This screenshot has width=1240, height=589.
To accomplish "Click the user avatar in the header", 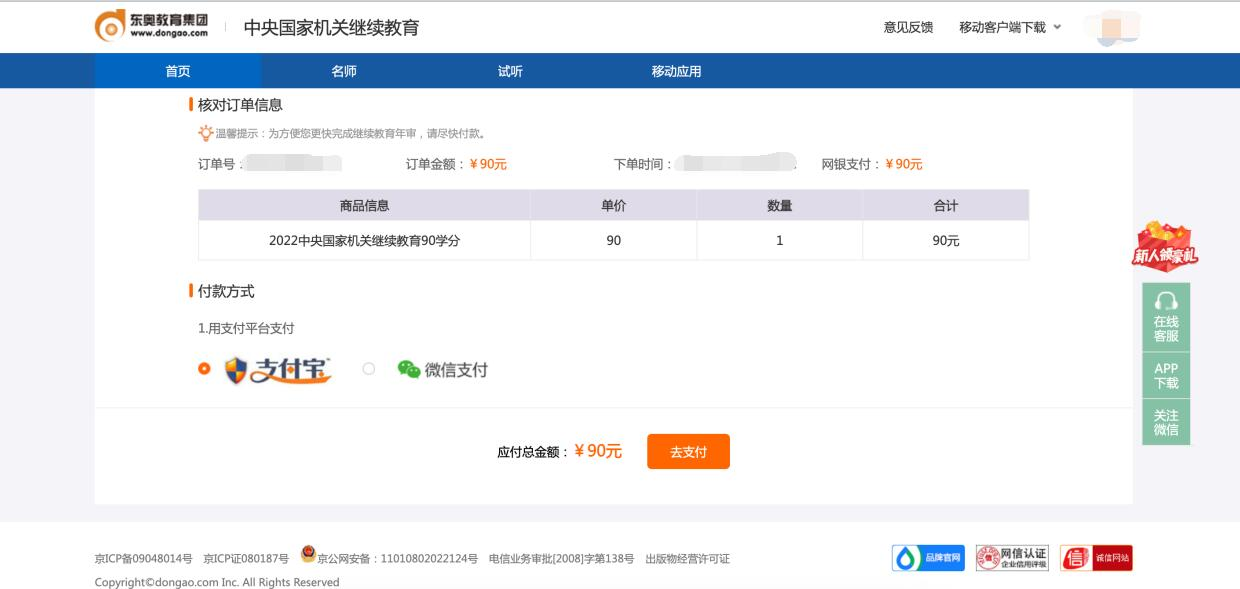I will (1112, 28).
